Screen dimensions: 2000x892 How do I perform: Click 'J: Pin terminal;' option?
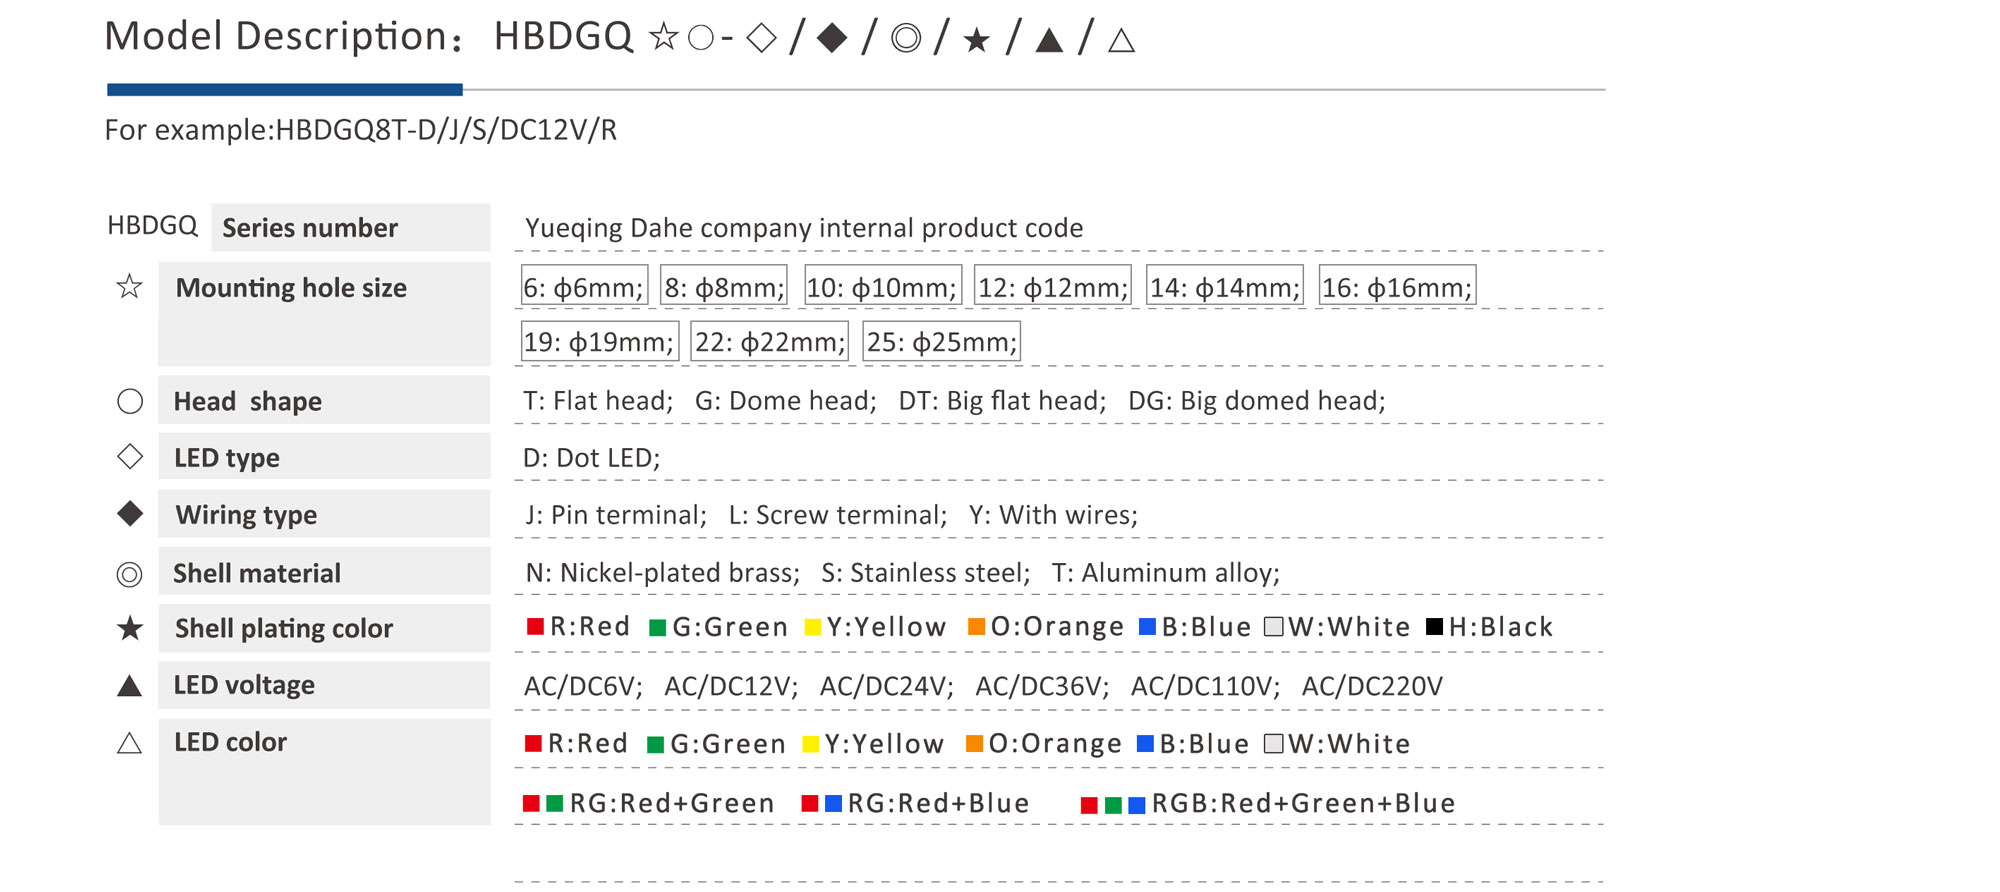pos(616,515)
